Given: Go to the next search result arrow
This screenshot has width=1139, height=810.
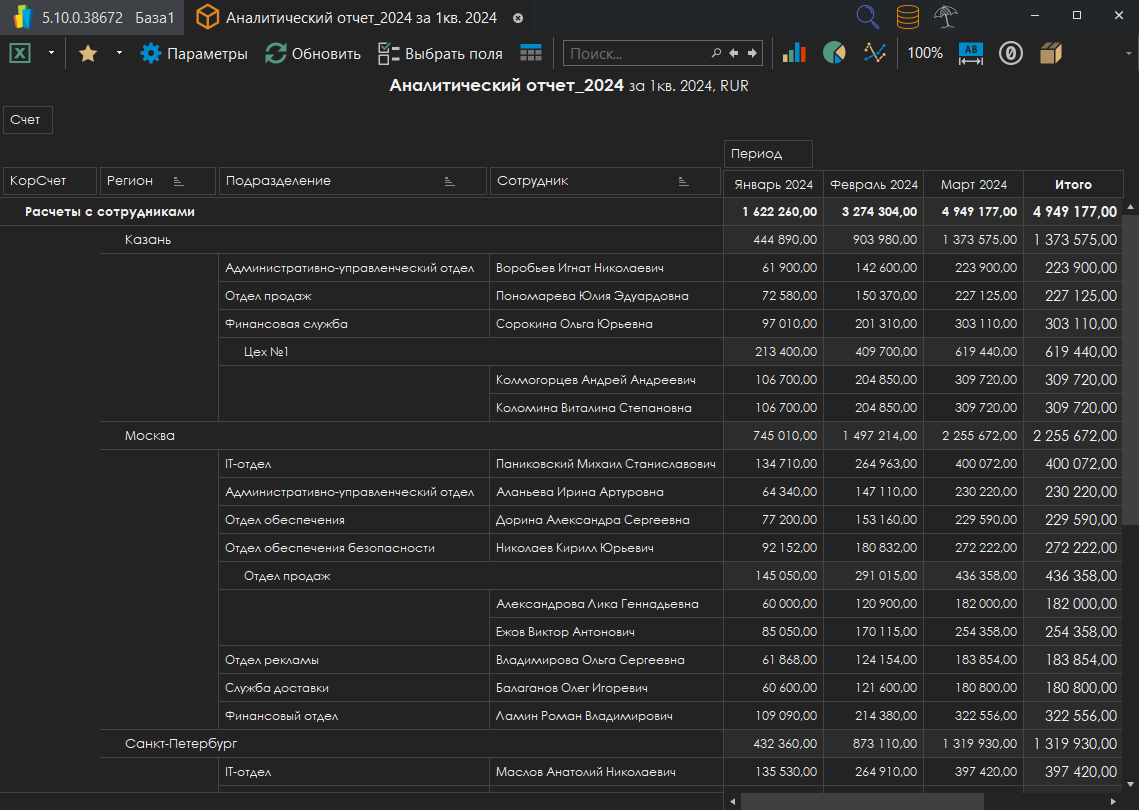Looking at the screenshot, I should point(752,54).
